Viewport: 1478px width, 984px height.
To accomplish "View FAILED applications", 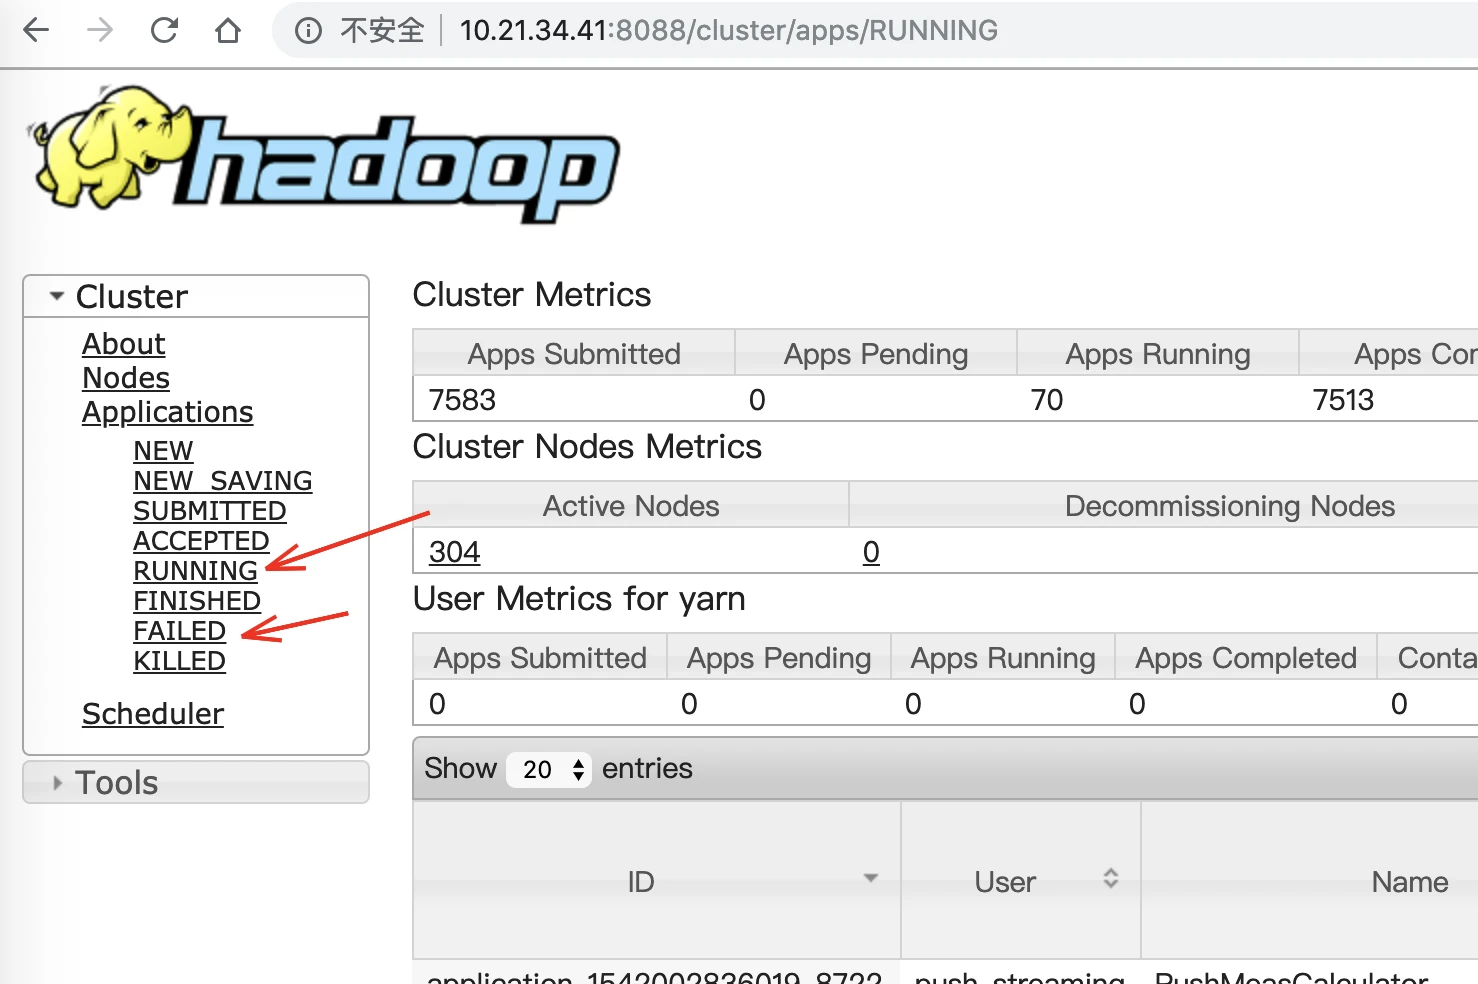I will [x=180, y=631].
